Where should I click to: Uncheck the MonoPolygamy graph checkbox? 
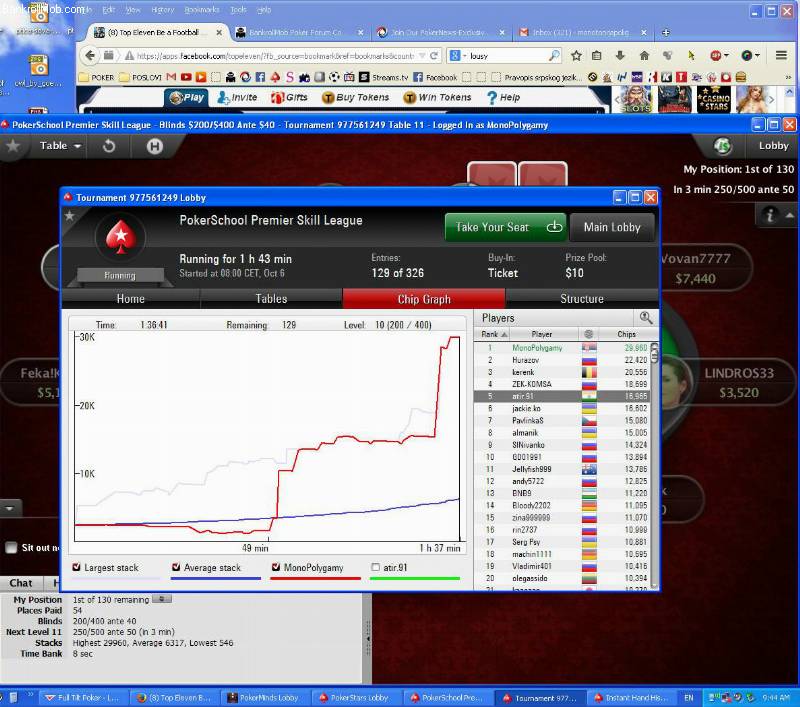276,567
